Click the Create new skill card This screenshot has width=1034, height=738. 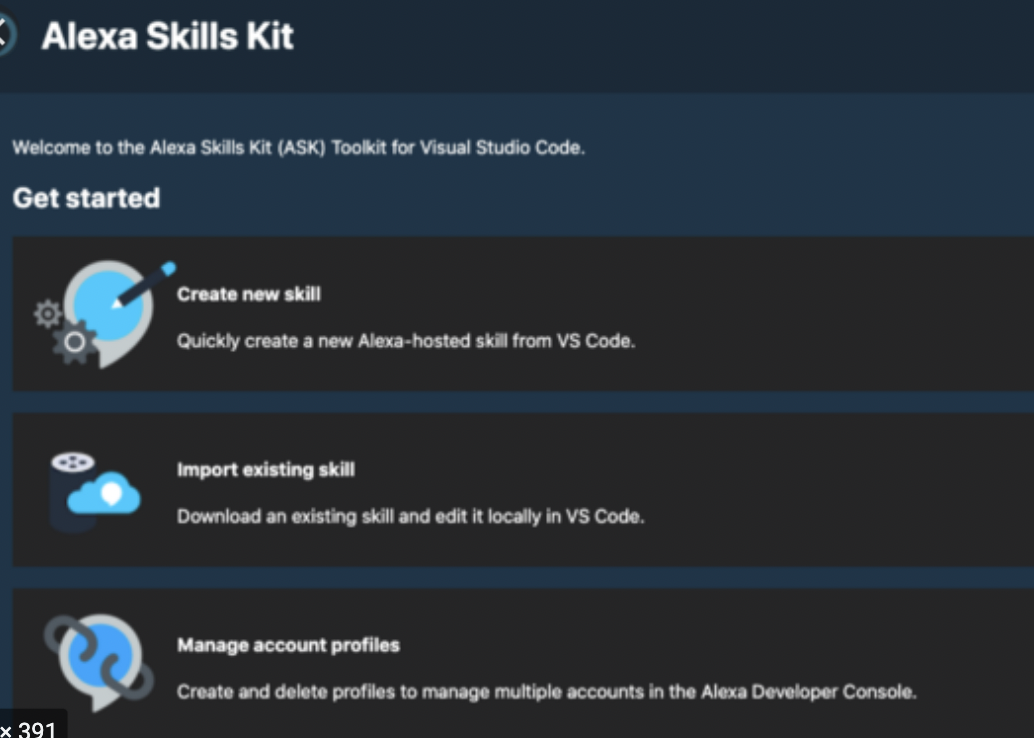coord(517,313)
